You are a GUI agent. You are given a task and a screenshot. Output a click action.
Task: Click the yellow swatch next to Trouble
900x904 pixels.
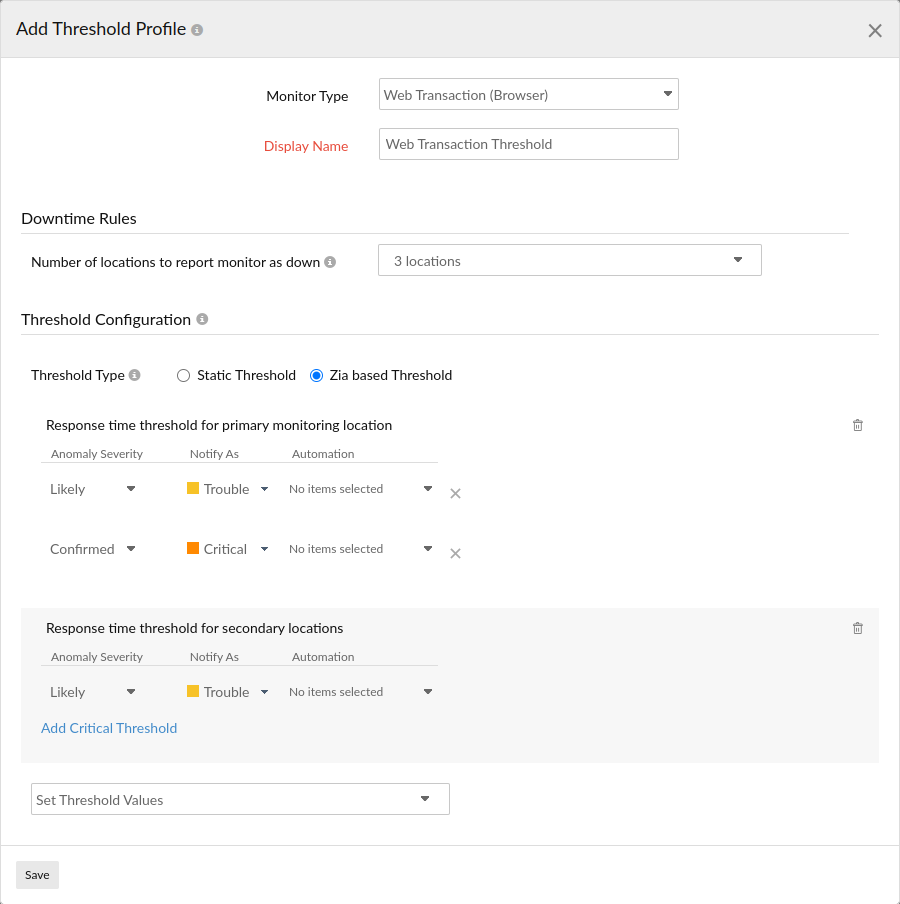tap(192, 488)
